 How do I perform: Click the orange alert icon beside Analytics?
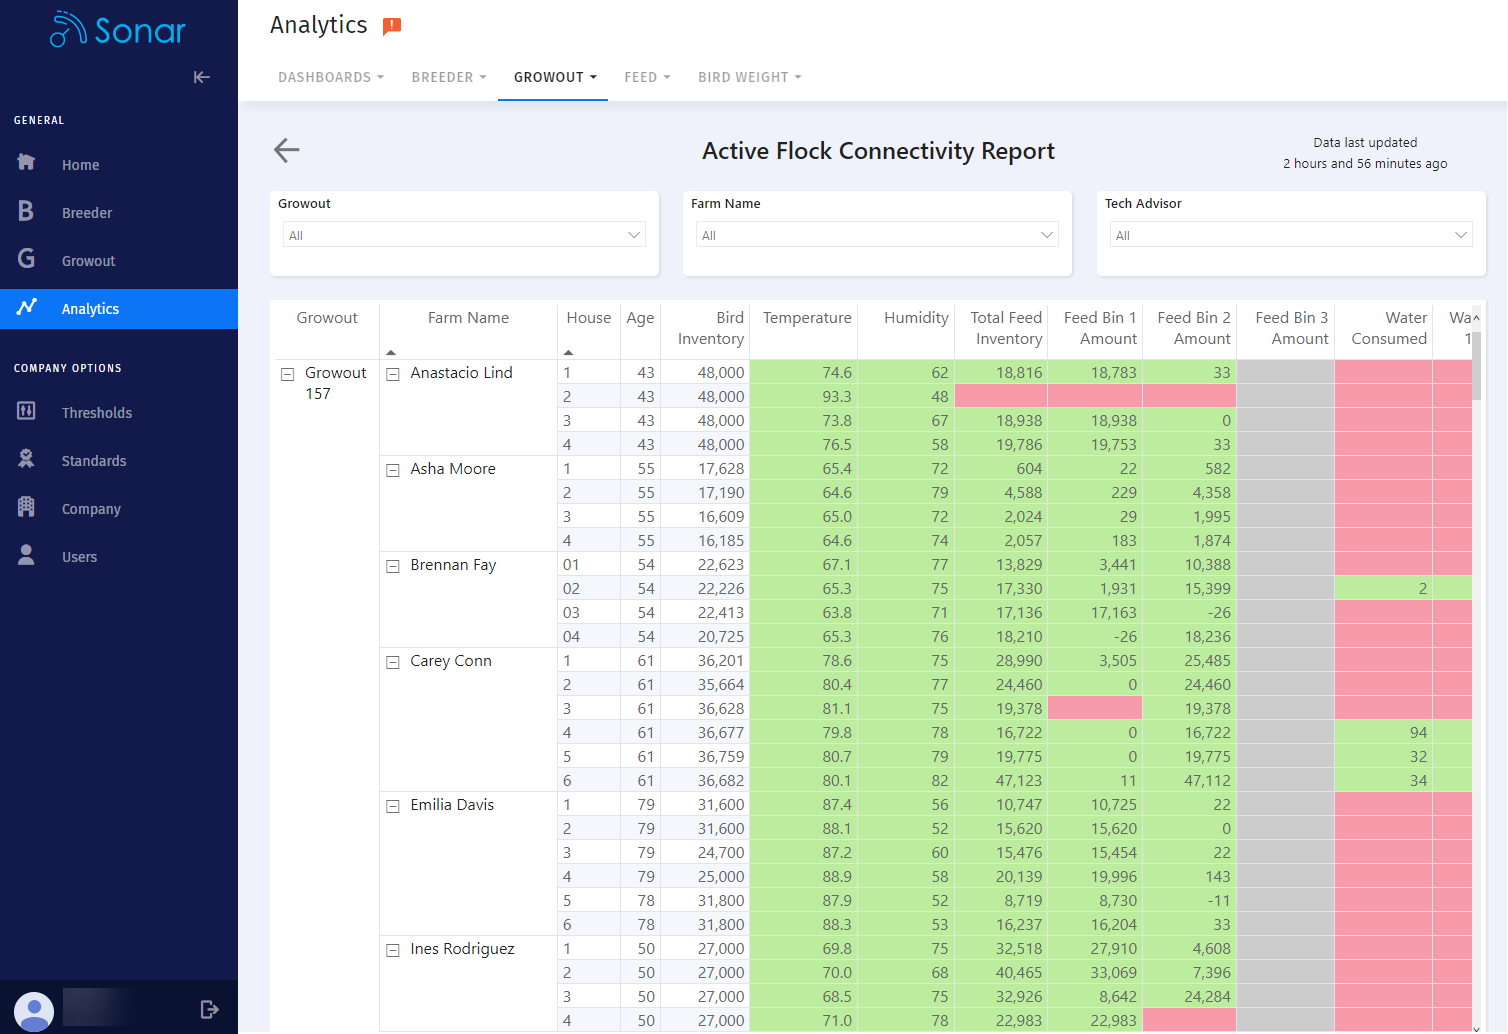click(x=392, y=26)
